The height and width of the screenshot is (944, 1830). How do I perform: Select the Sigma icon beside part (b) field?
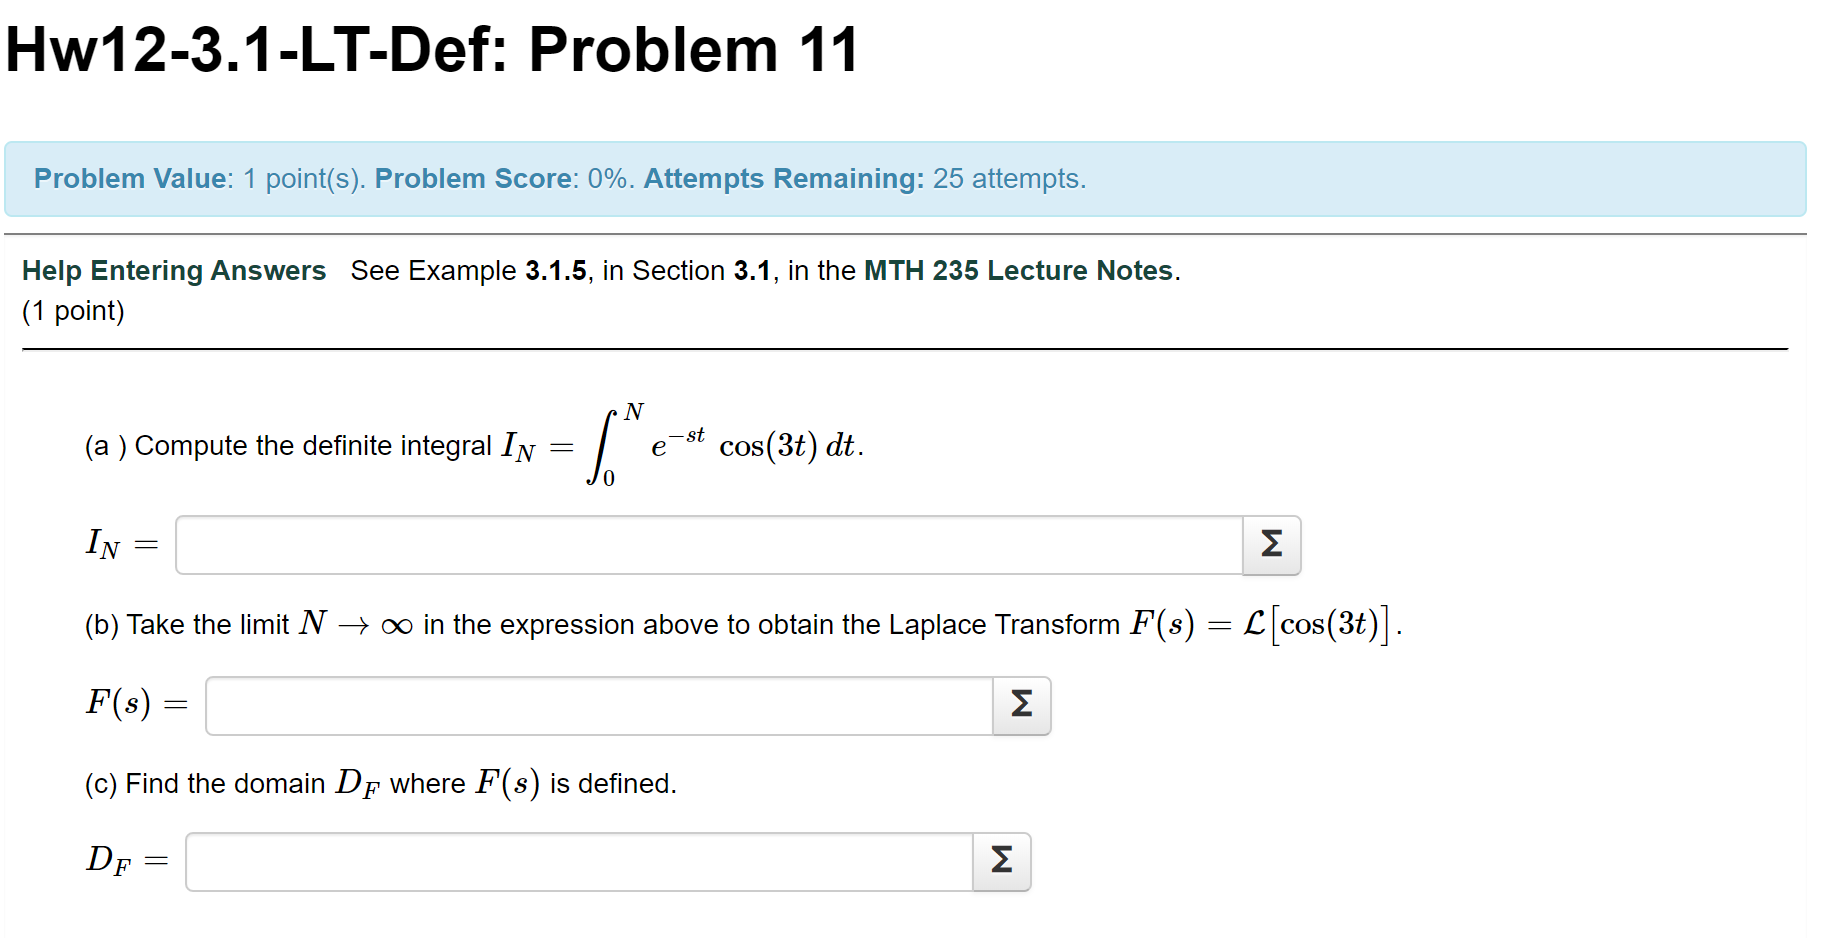click(1020, 706)
